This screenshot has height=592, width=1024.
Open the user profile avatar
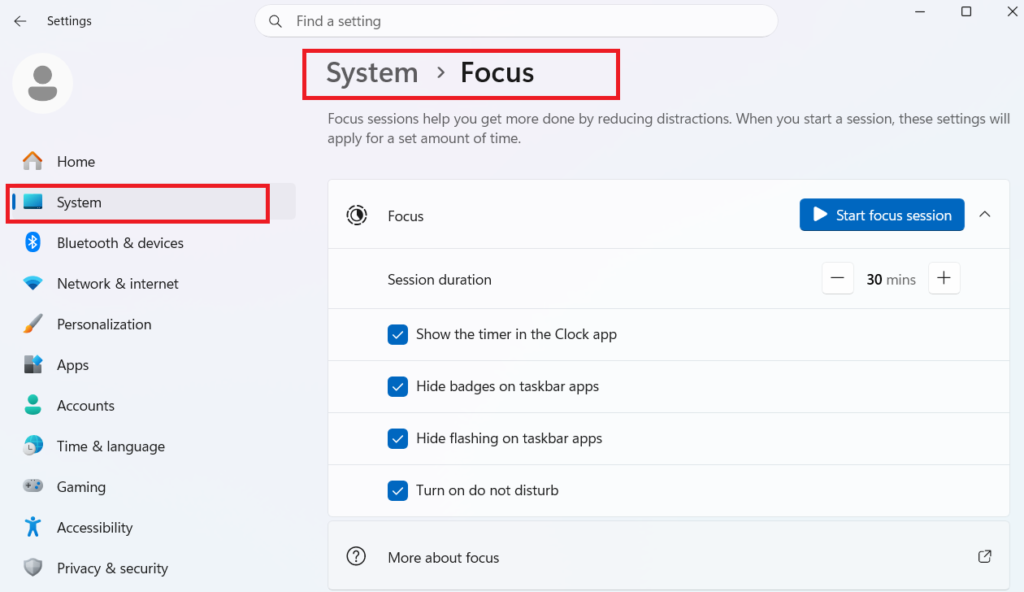point(42,83)
